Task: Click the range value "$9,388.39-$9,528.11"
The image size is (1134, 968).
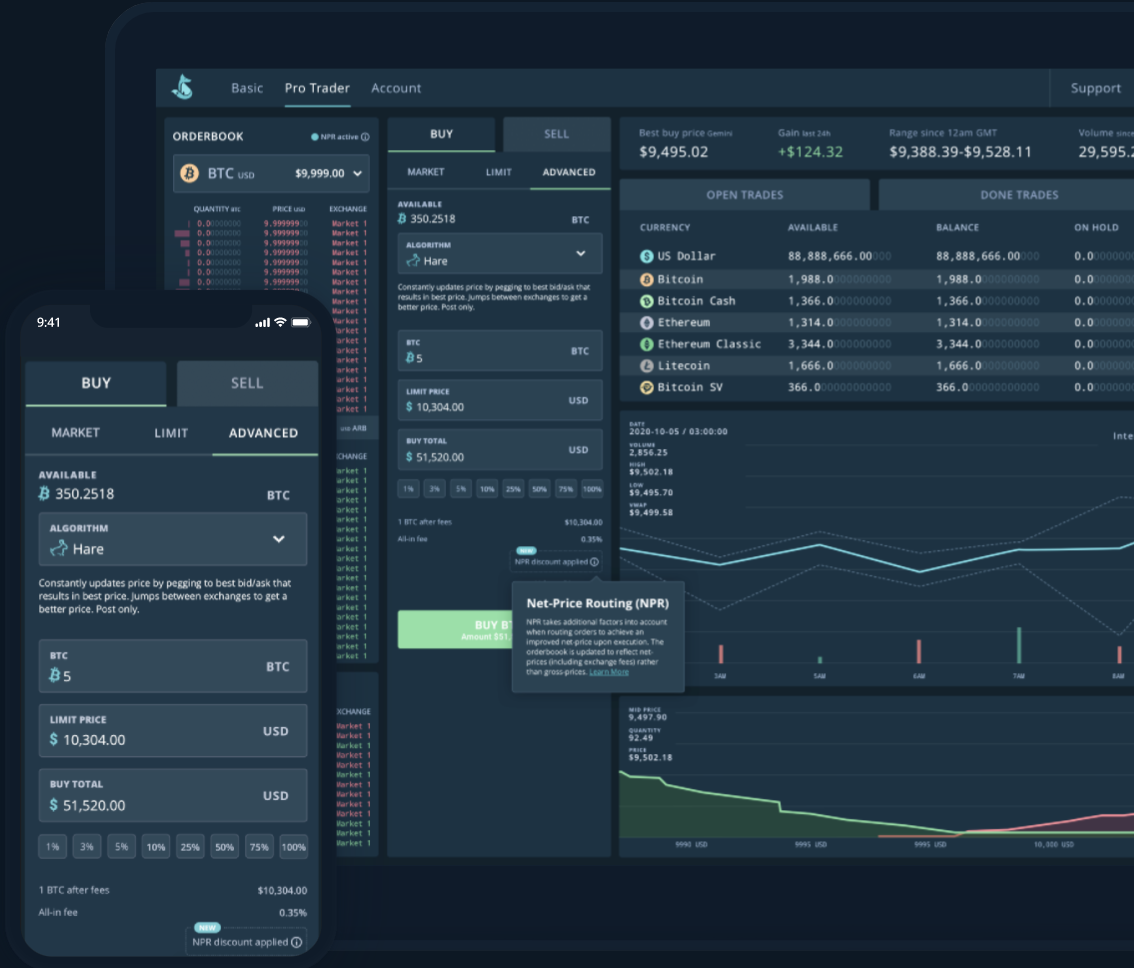Action: [960, 152]
